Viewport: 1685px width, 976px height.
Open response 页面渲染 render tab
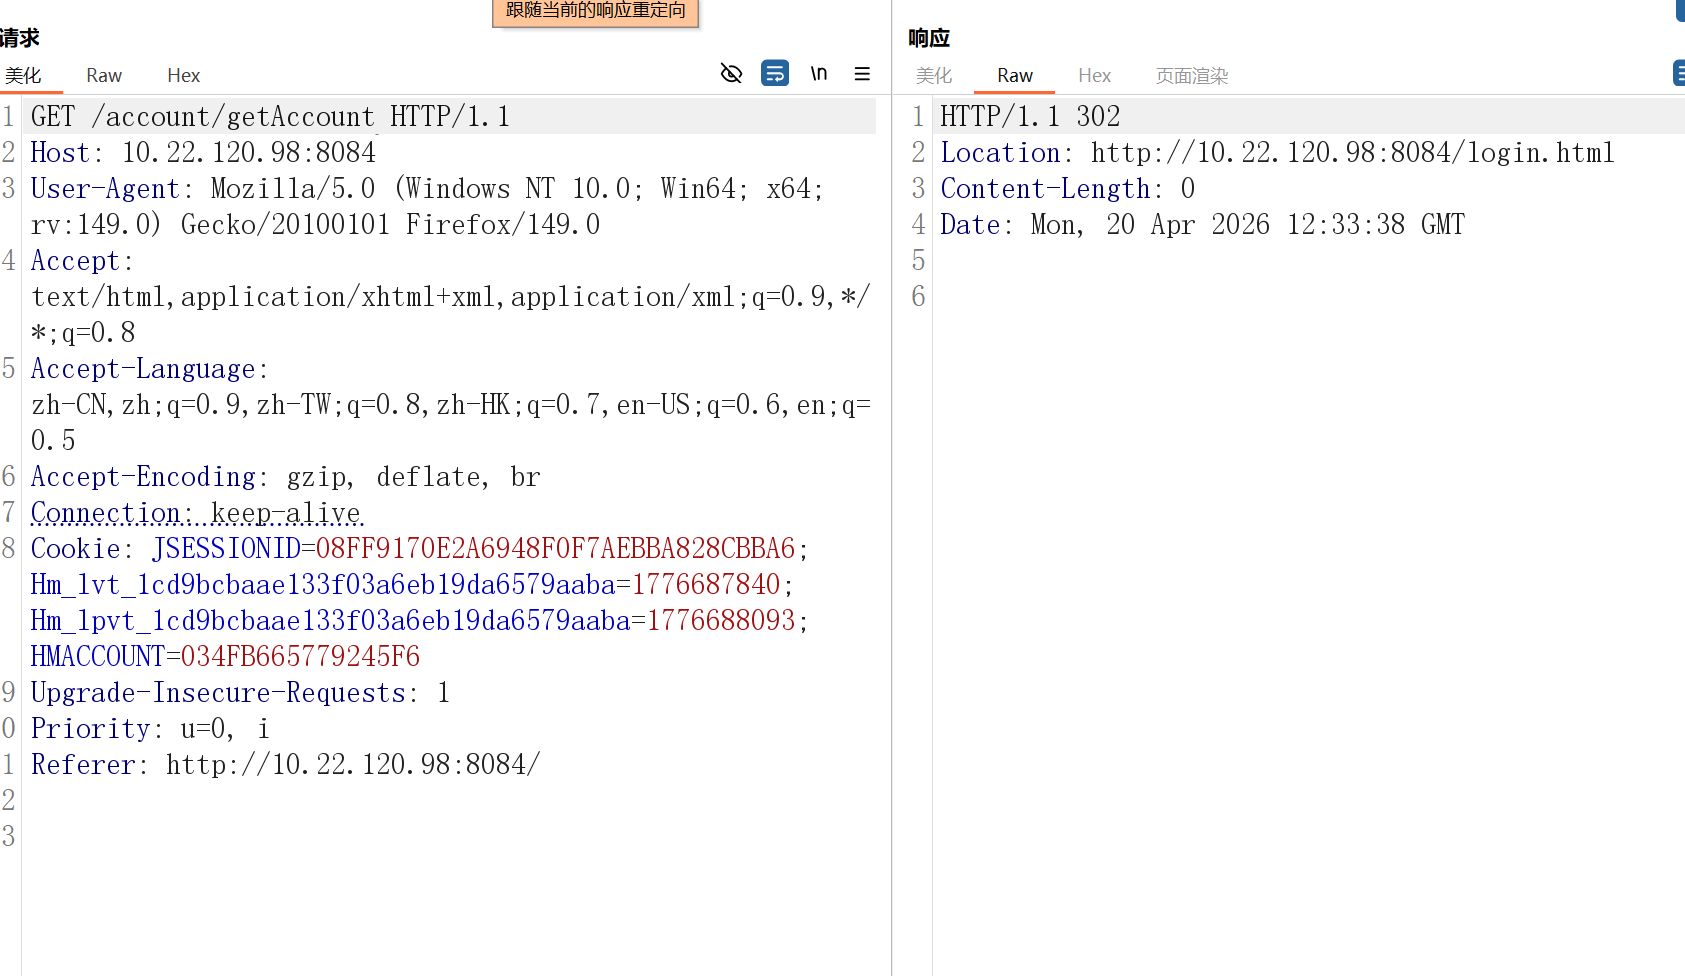pyautogui.click(x=1192, y=76)
